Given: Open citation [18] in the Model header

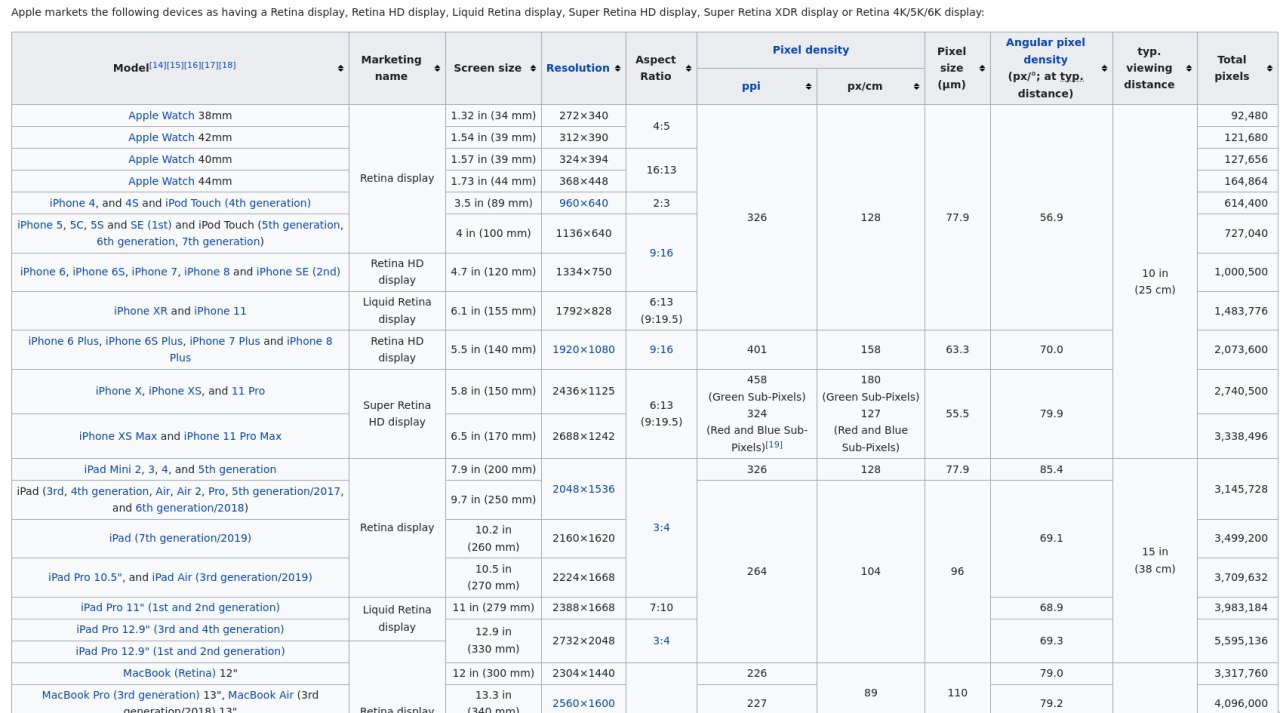Looking at the screenshot, I should pos(227,65).
